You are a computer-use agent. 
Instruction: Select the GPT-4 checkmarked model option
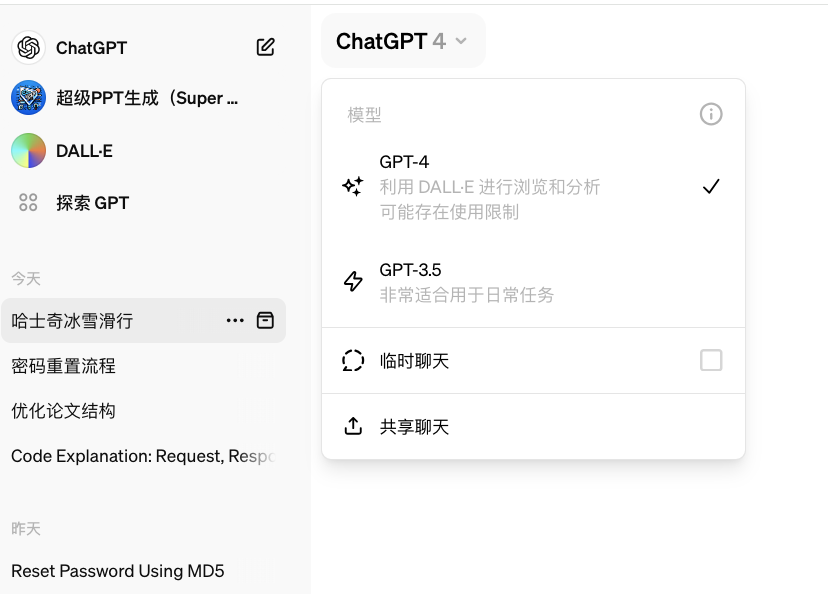tap(532, 186)
